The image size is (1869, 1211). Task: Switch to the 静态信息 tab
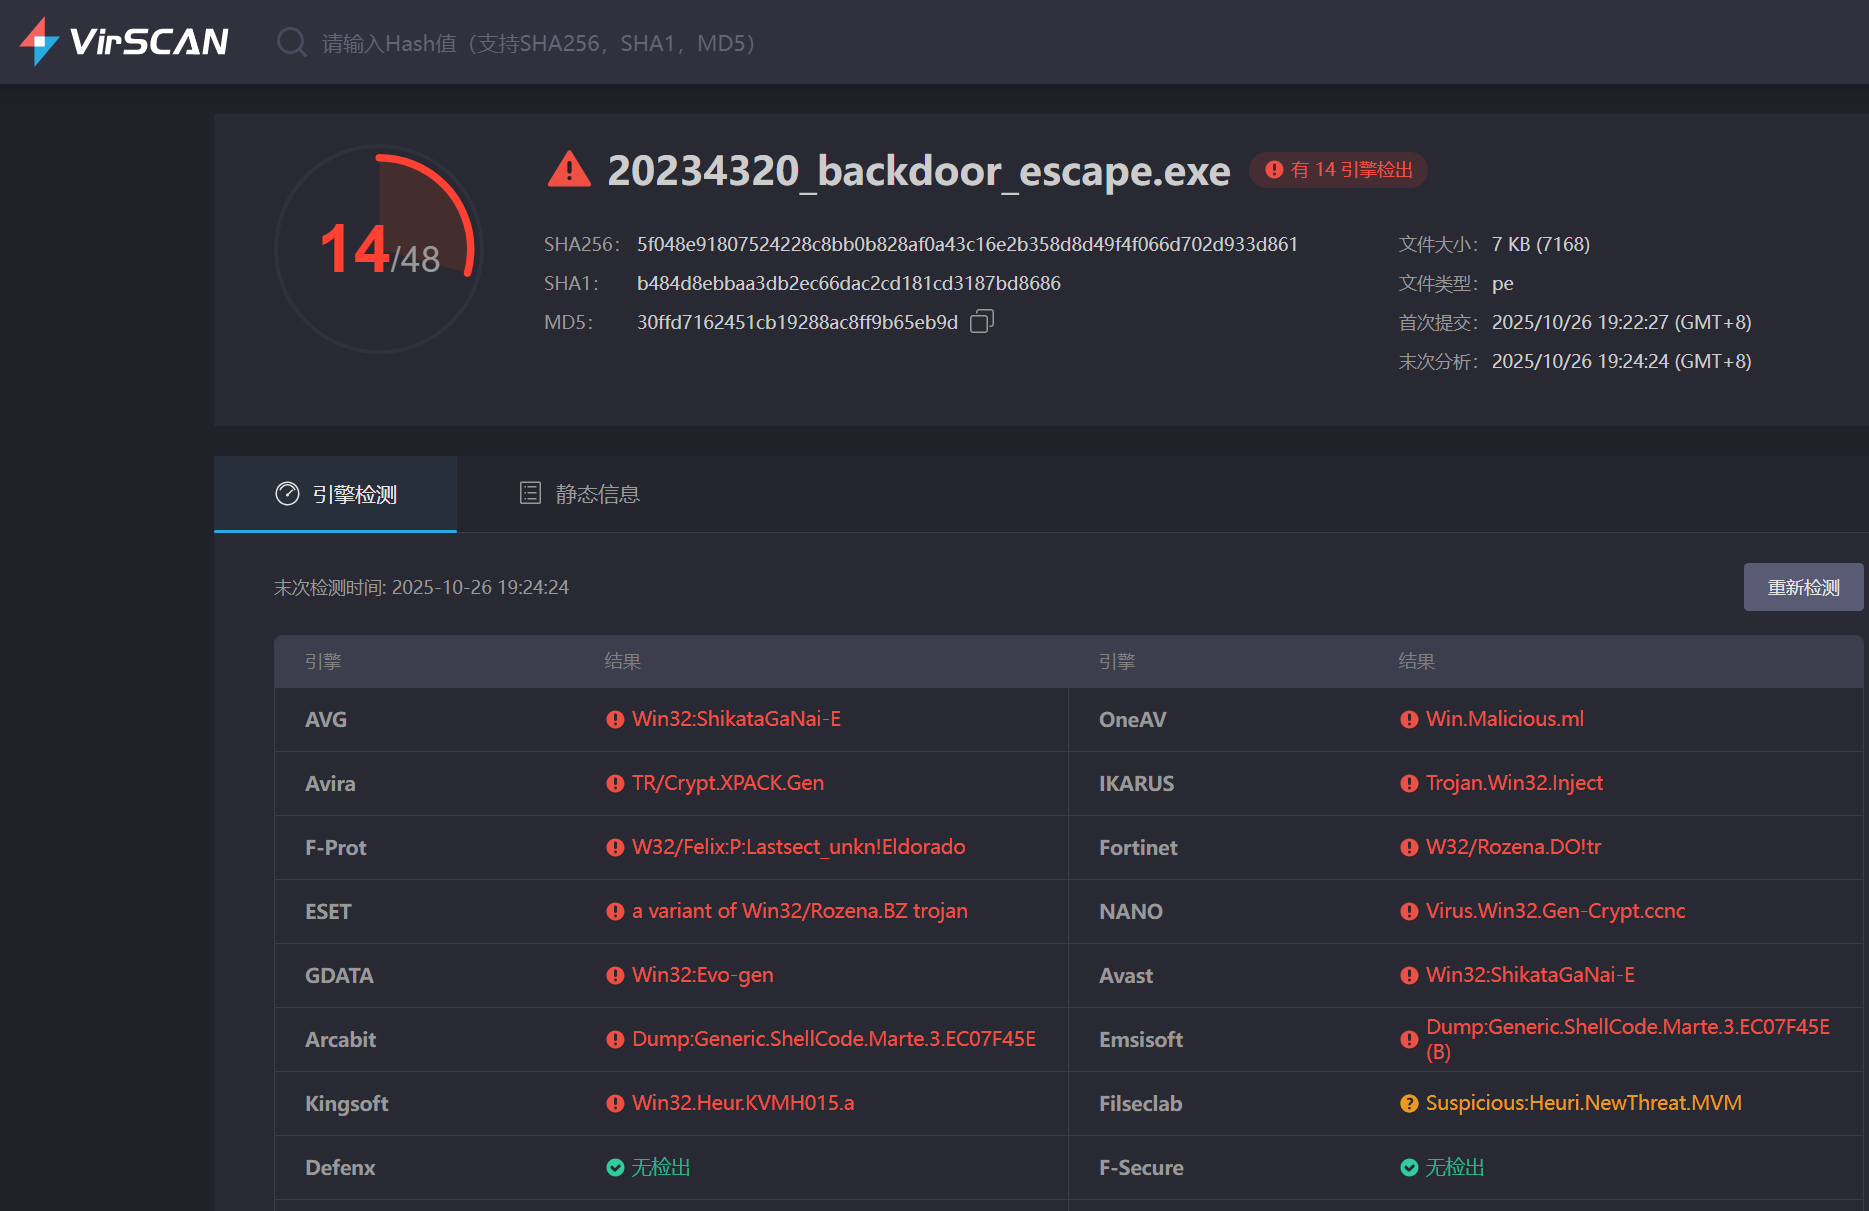pyautogui.click(x=580, y=494)
